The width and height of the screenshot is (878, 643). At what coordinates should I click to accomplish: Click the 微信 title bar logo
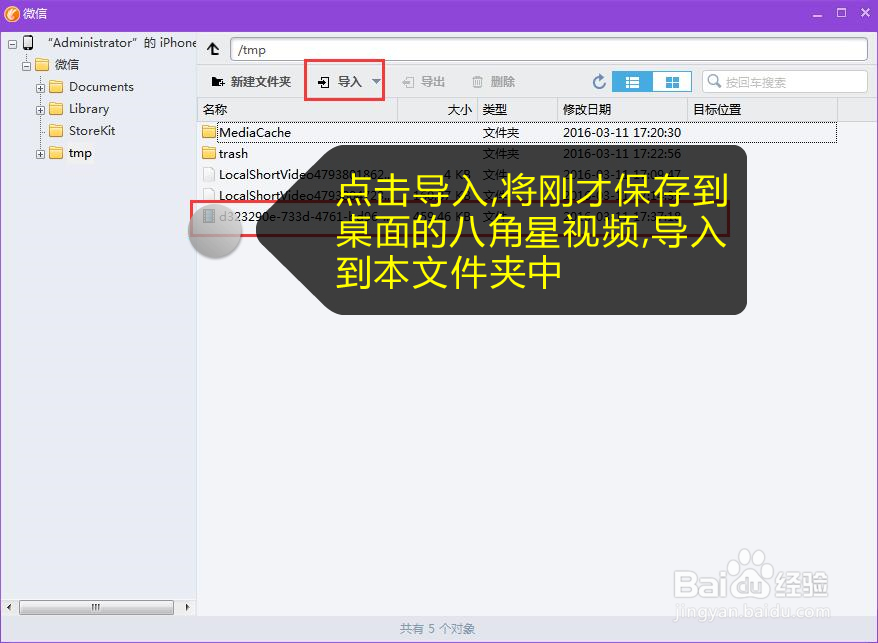[12, 13]
